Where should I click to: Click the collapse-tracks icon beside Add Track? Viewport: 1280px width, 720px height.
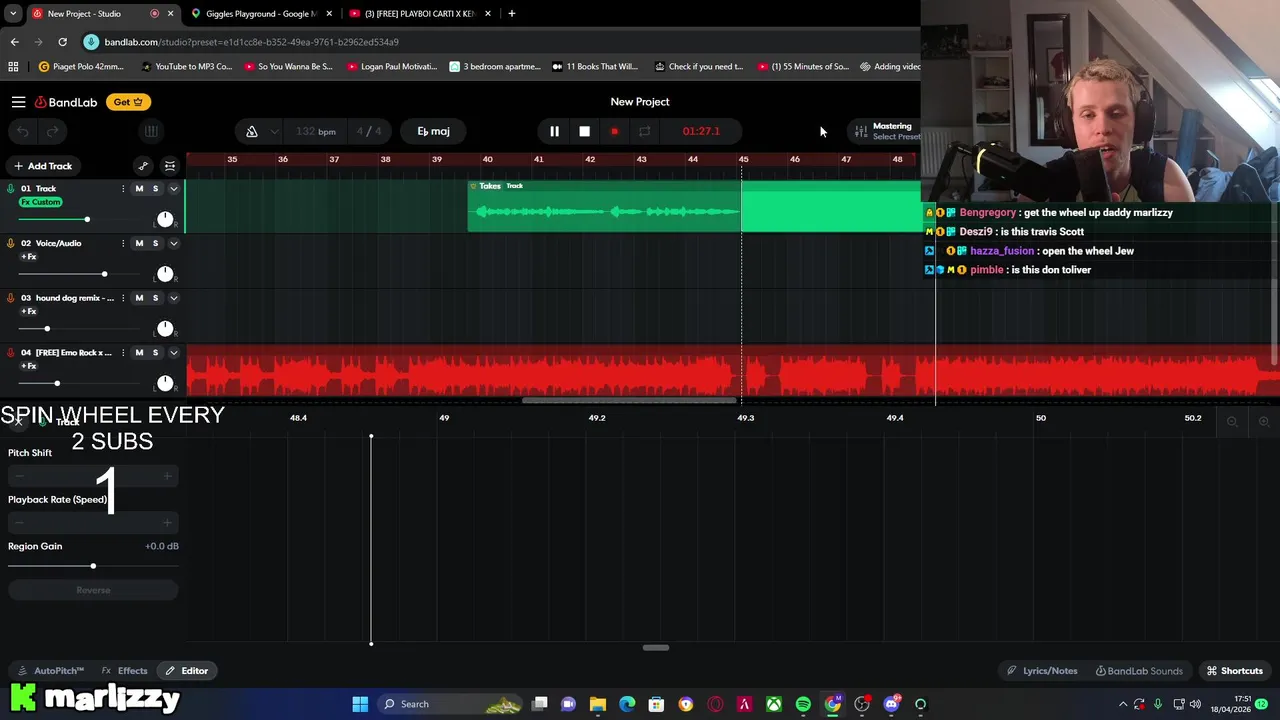pos(170,166)
